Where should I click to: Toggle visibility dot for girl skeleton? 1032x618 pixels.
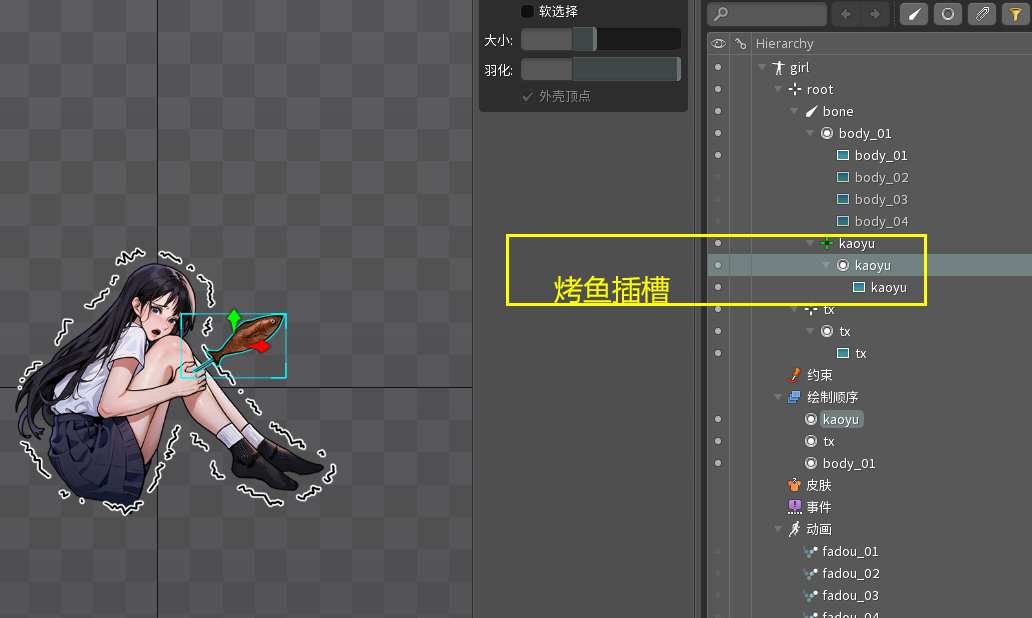point(718,68)
